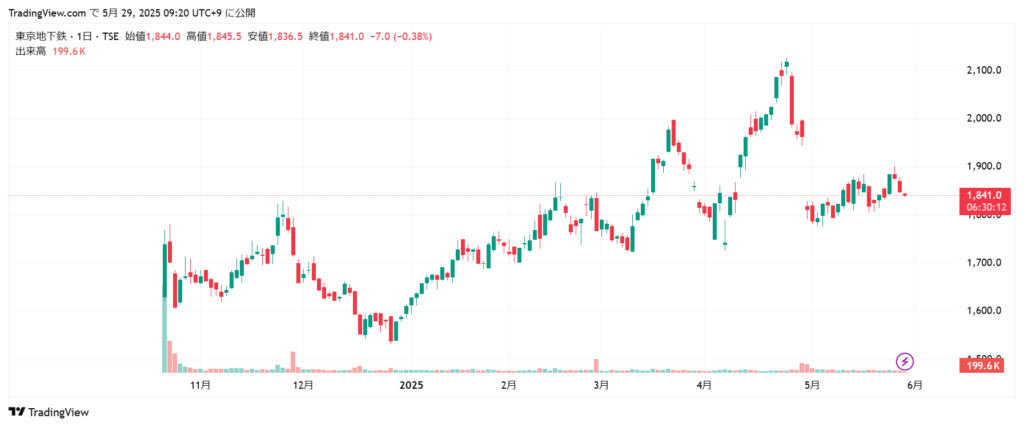Click the 出来高 volume indicator label
Image resolution: width=1024 pixels, height=427 pixels.
(30, 51)
